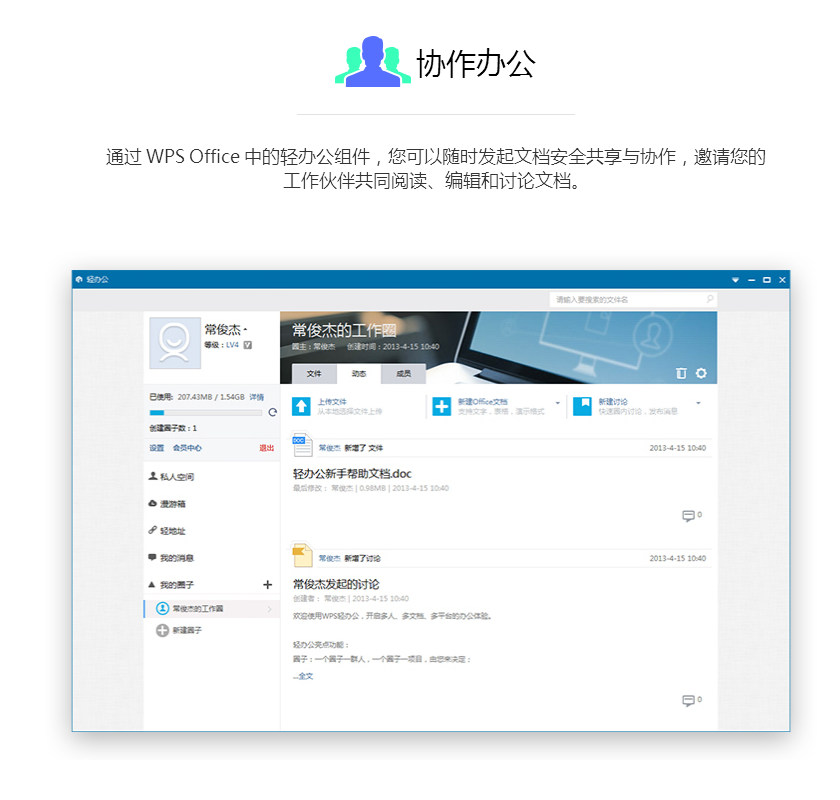Select 常俊杰的工作圈 in the sidebar
This screenshot has height=800, width=840.
click(198, 608)
